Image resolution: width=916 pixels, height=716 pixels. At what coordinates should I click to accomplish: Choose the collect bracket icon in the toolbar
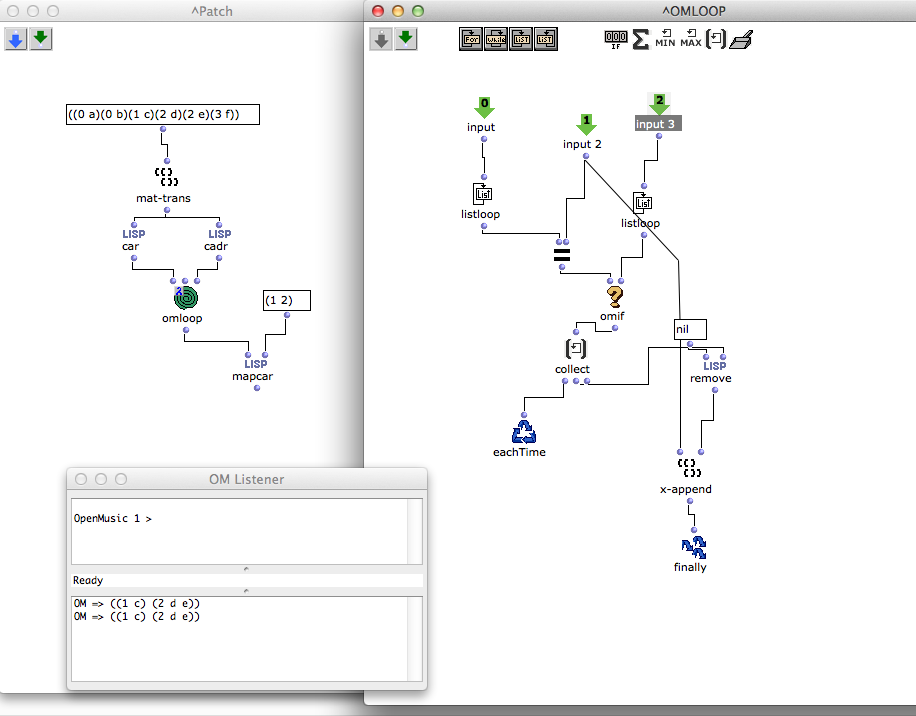tap(716, 39)
